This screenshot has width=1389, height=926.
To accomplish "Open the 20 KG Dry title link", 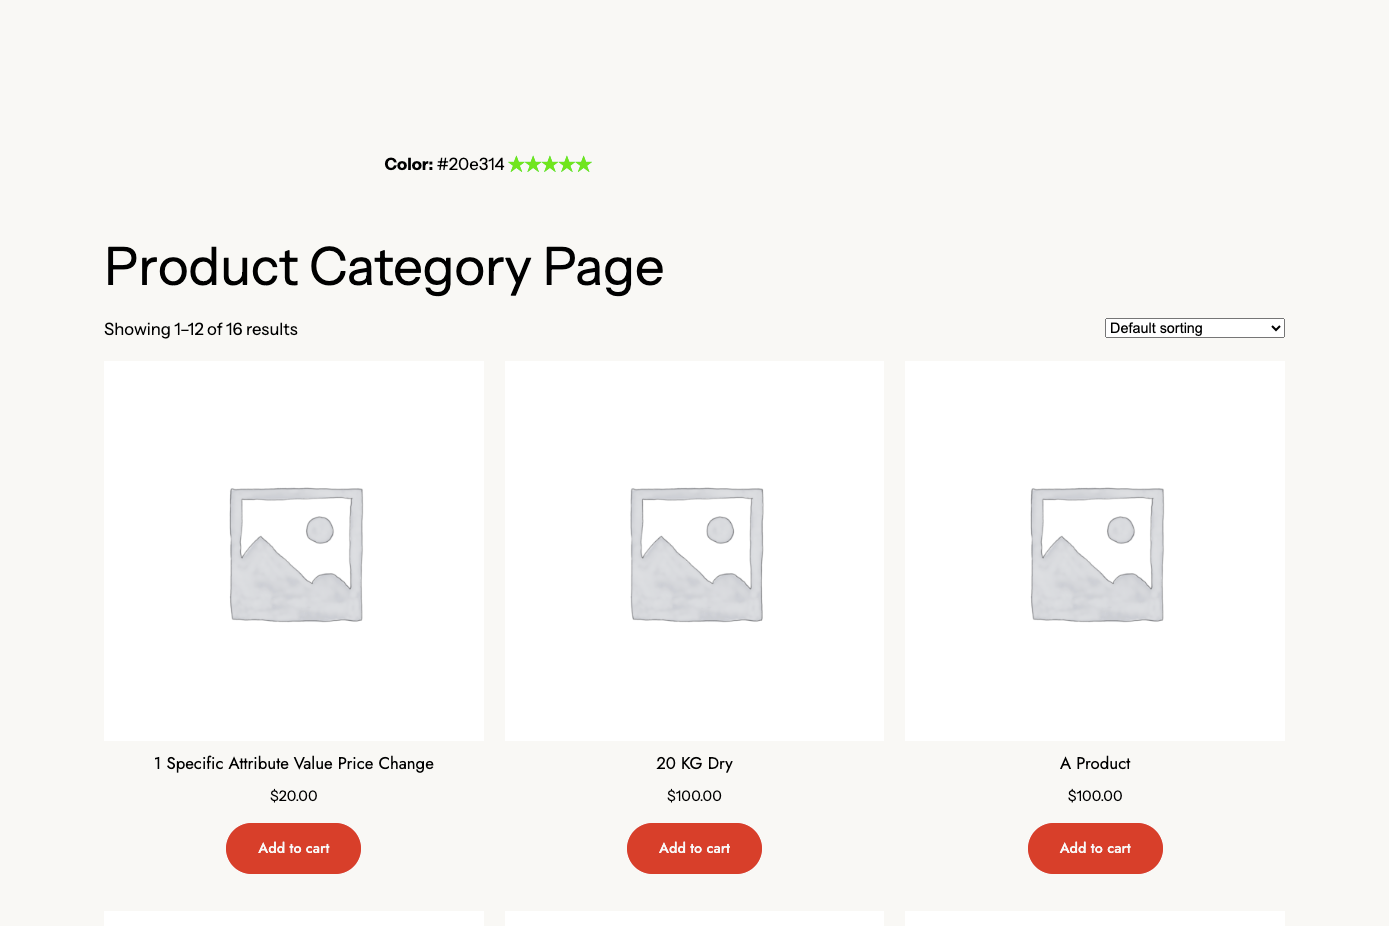I will click(x=694, y=763).
